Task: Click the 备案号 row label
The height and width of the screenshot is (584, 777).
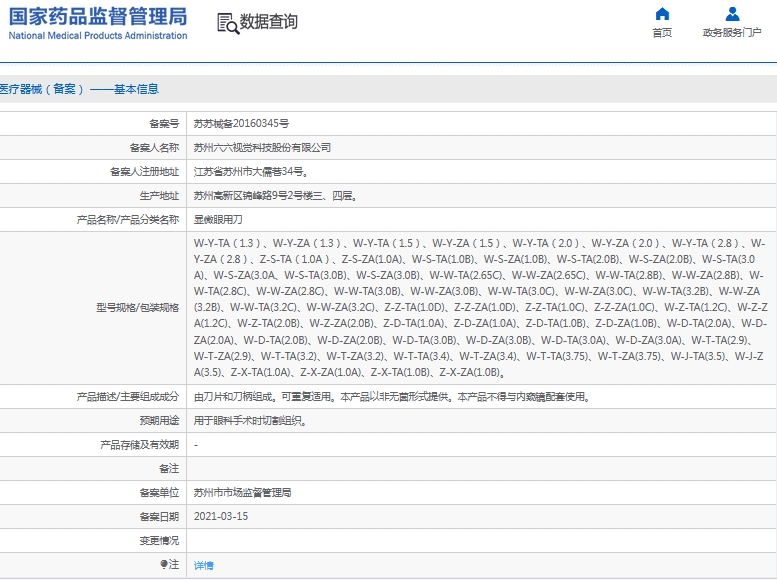Action: 164,123
